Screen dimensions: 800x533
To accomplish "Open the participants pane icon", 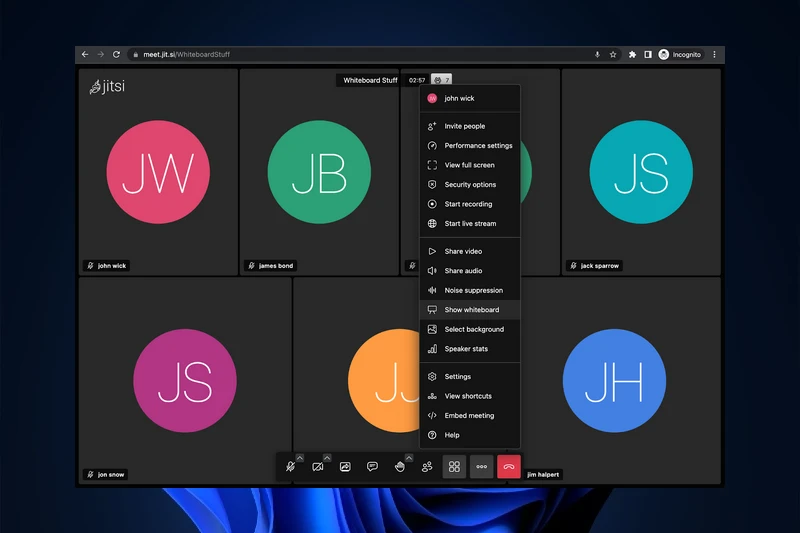I will pyautogui.click(x=427, y=467).
